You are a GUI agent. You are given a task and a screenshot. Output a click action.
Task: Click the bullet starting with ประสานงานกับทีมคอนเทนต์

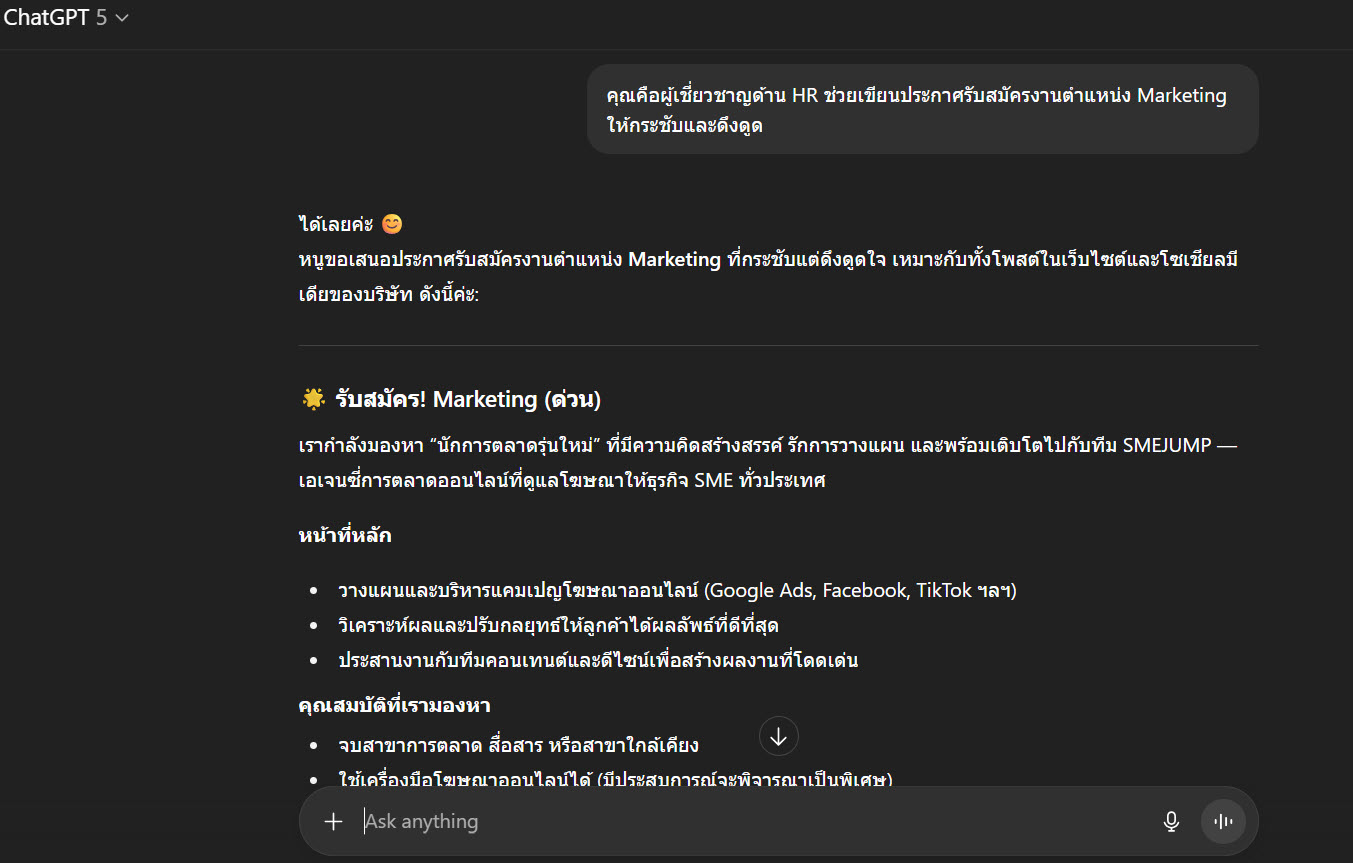[598, 660]
